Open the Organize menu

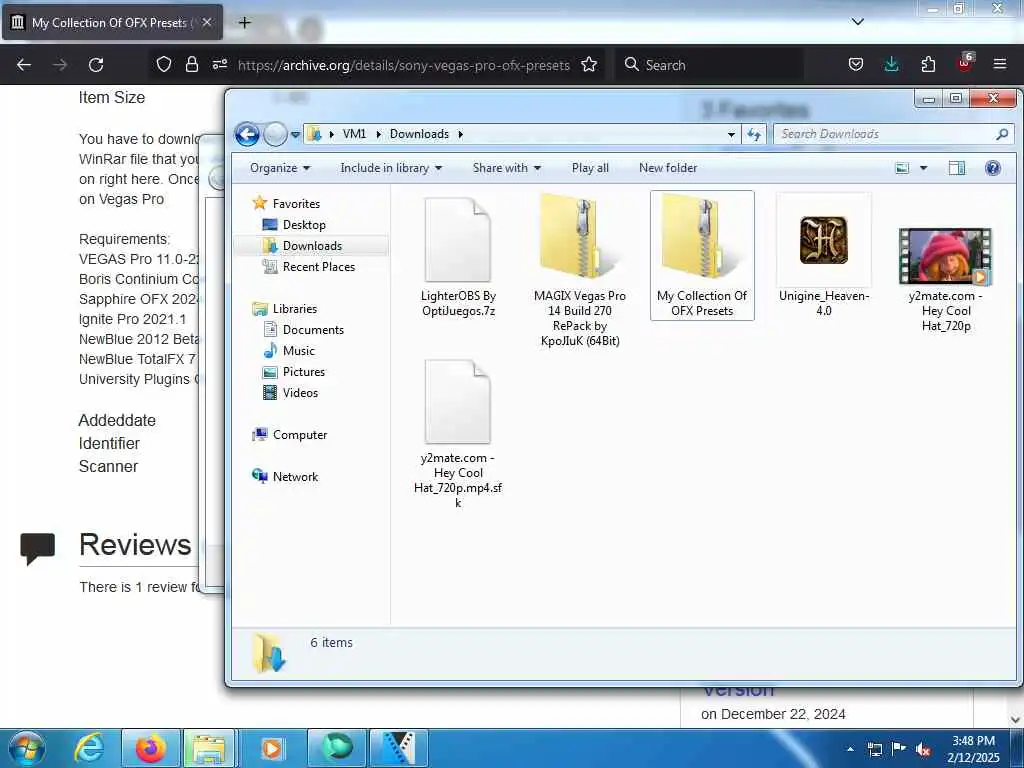pyautogui.click(x=280, y=168)
